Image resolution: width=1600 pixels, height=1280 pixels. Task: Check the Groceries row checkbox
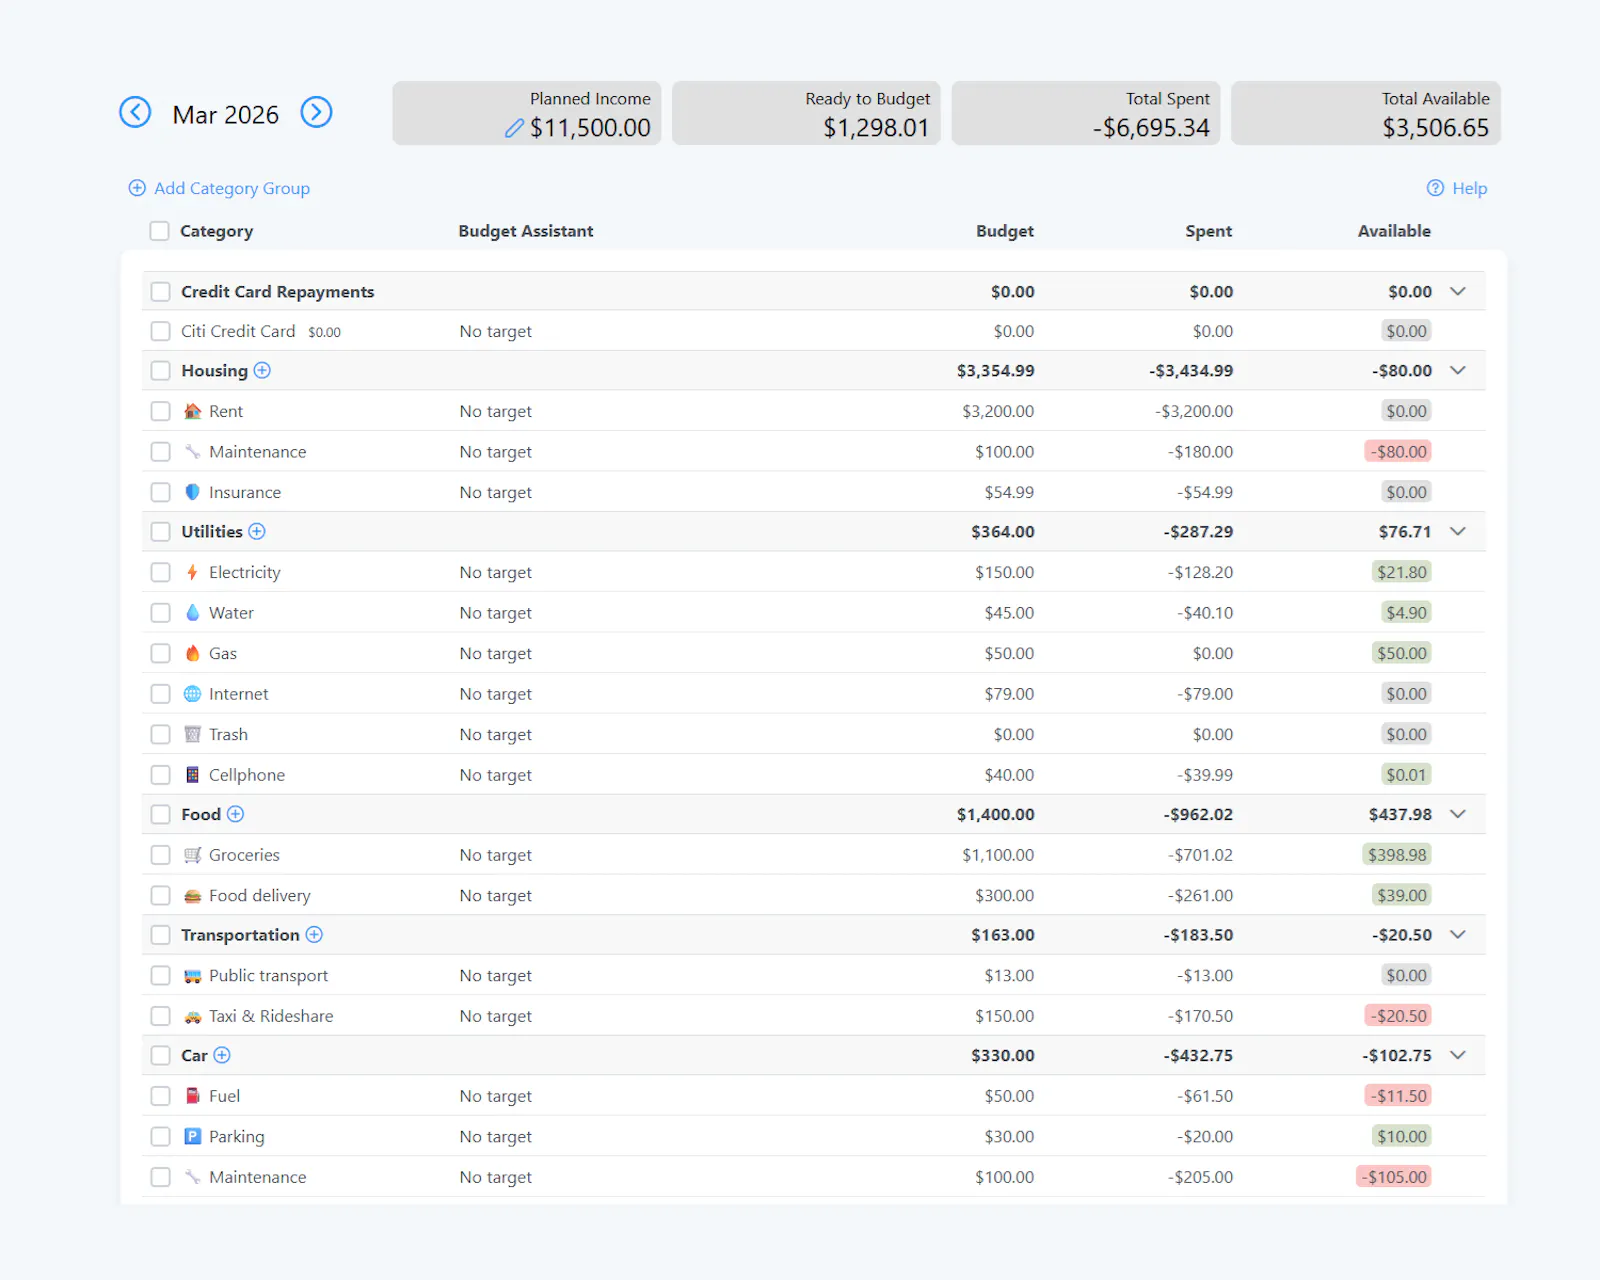160,855
